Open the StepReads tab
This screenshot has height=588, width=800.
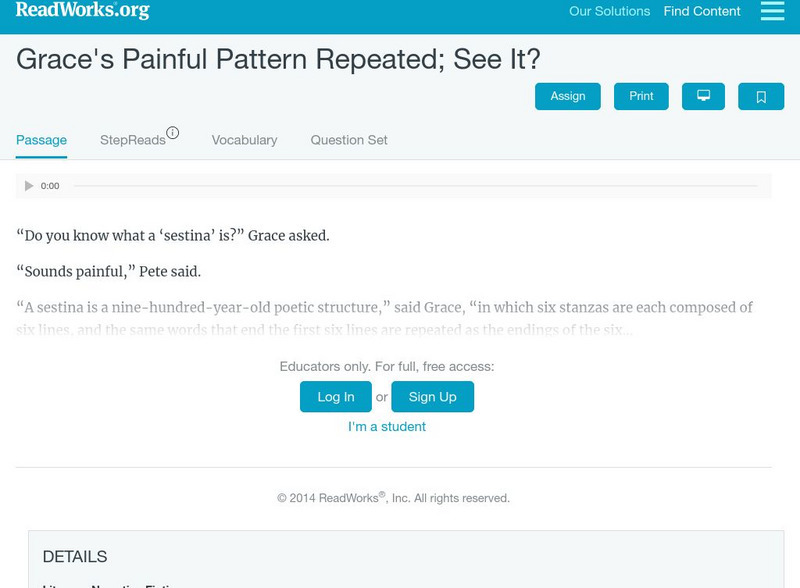(132, 140)
